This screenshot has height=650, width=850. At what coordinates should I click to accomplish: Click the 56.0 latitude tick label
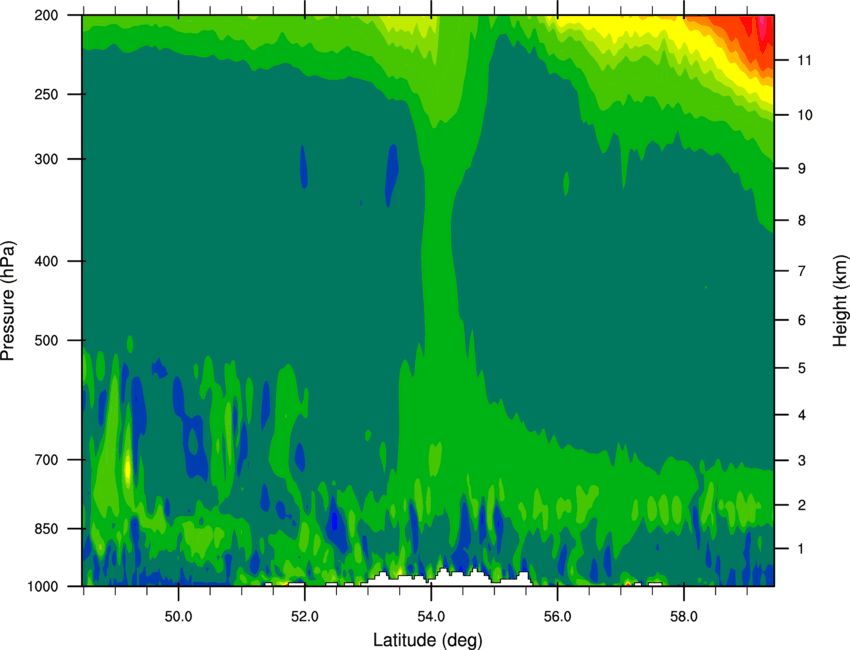click(558, 617)
